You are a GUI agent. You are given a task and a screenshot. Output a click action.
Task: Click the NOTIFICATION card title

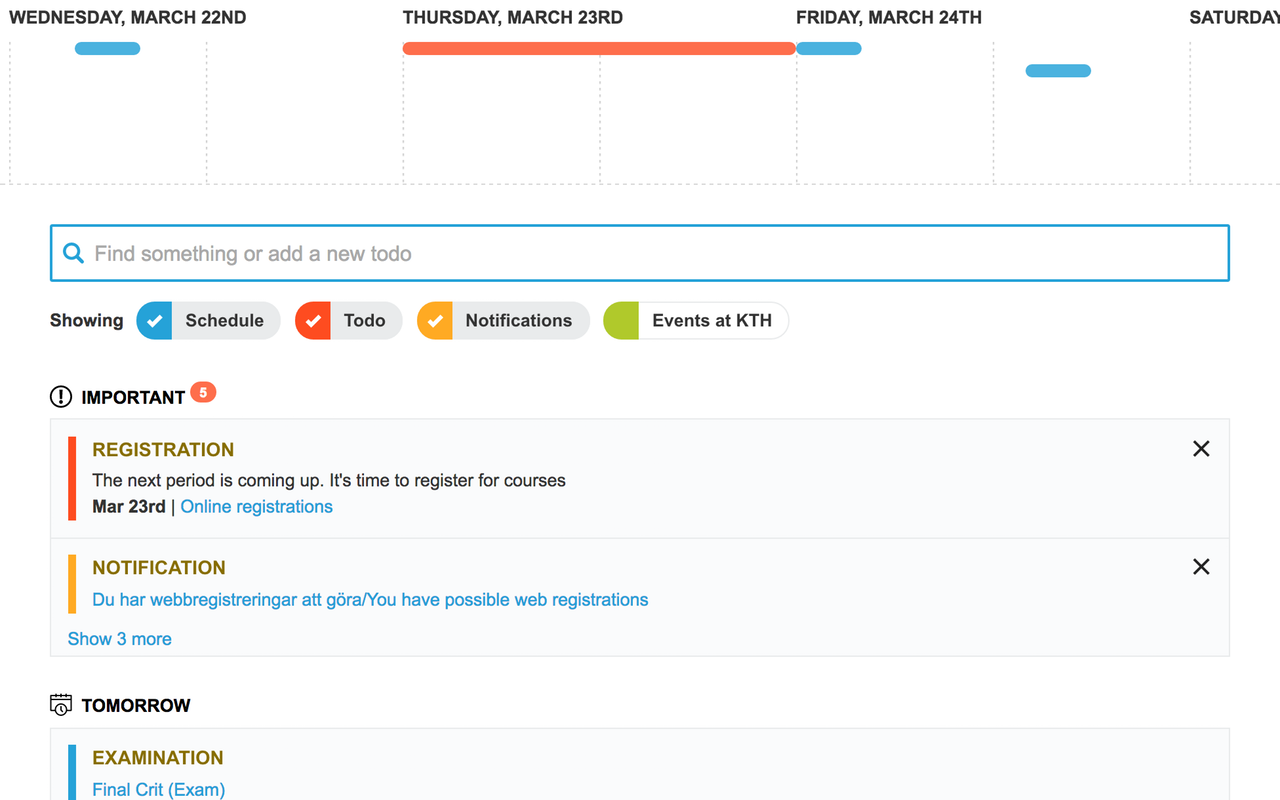(159, 568)
